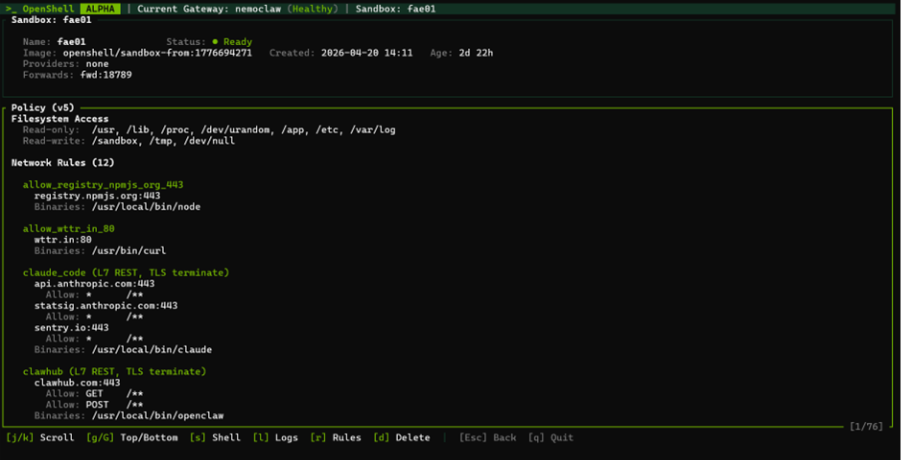Viewport: 901px width, 460px height.
Task: Click the Allow GET /** line
Action: [94, 393]
